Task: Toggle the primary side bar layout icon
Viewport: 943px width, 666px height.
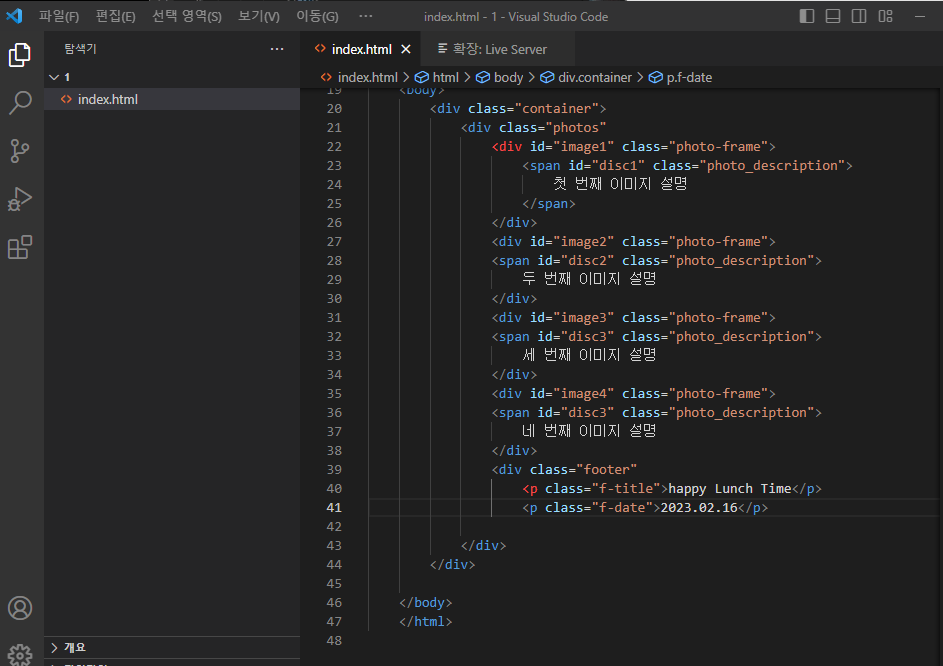Action: [x=806, y=16]
